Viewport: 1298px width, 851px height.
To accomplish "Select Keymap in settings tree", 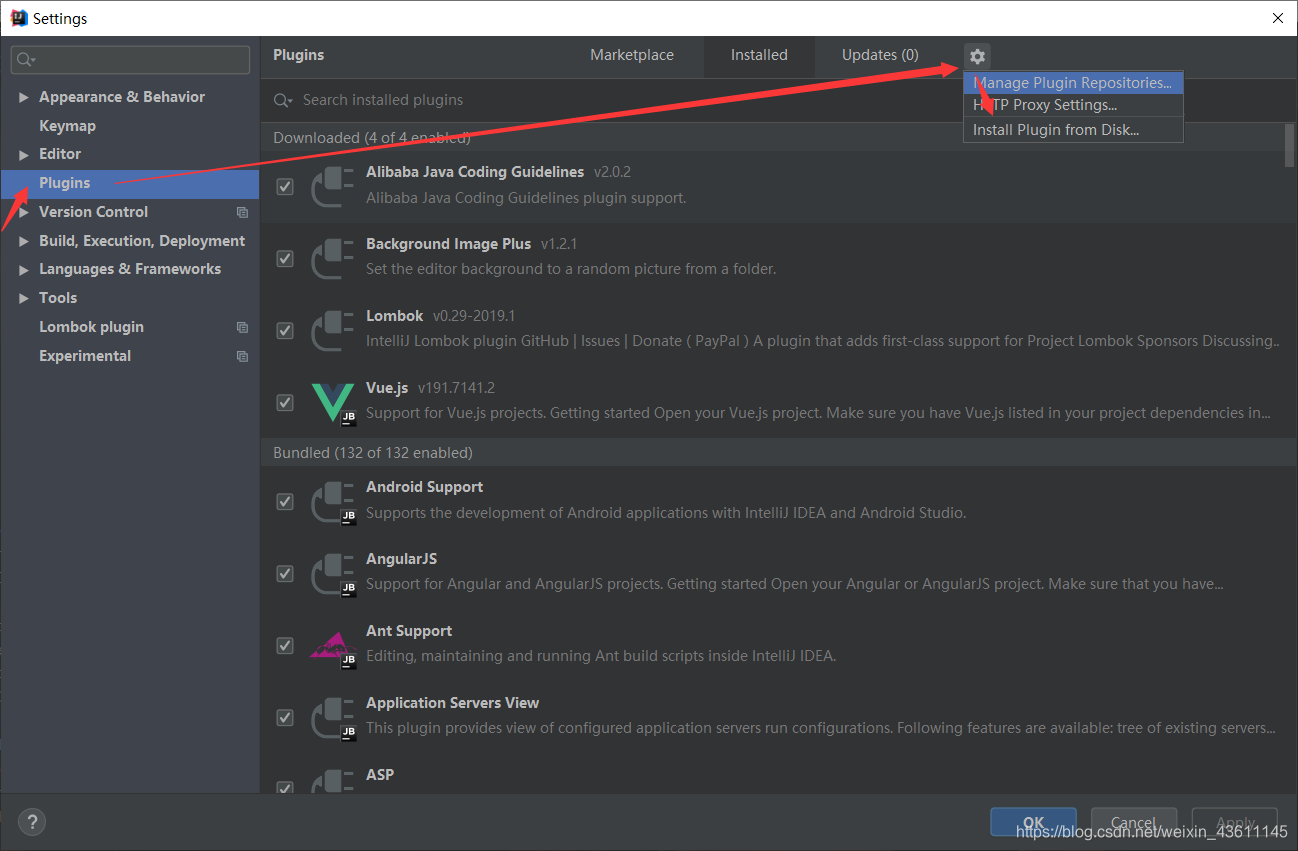I will click(67, 126).
